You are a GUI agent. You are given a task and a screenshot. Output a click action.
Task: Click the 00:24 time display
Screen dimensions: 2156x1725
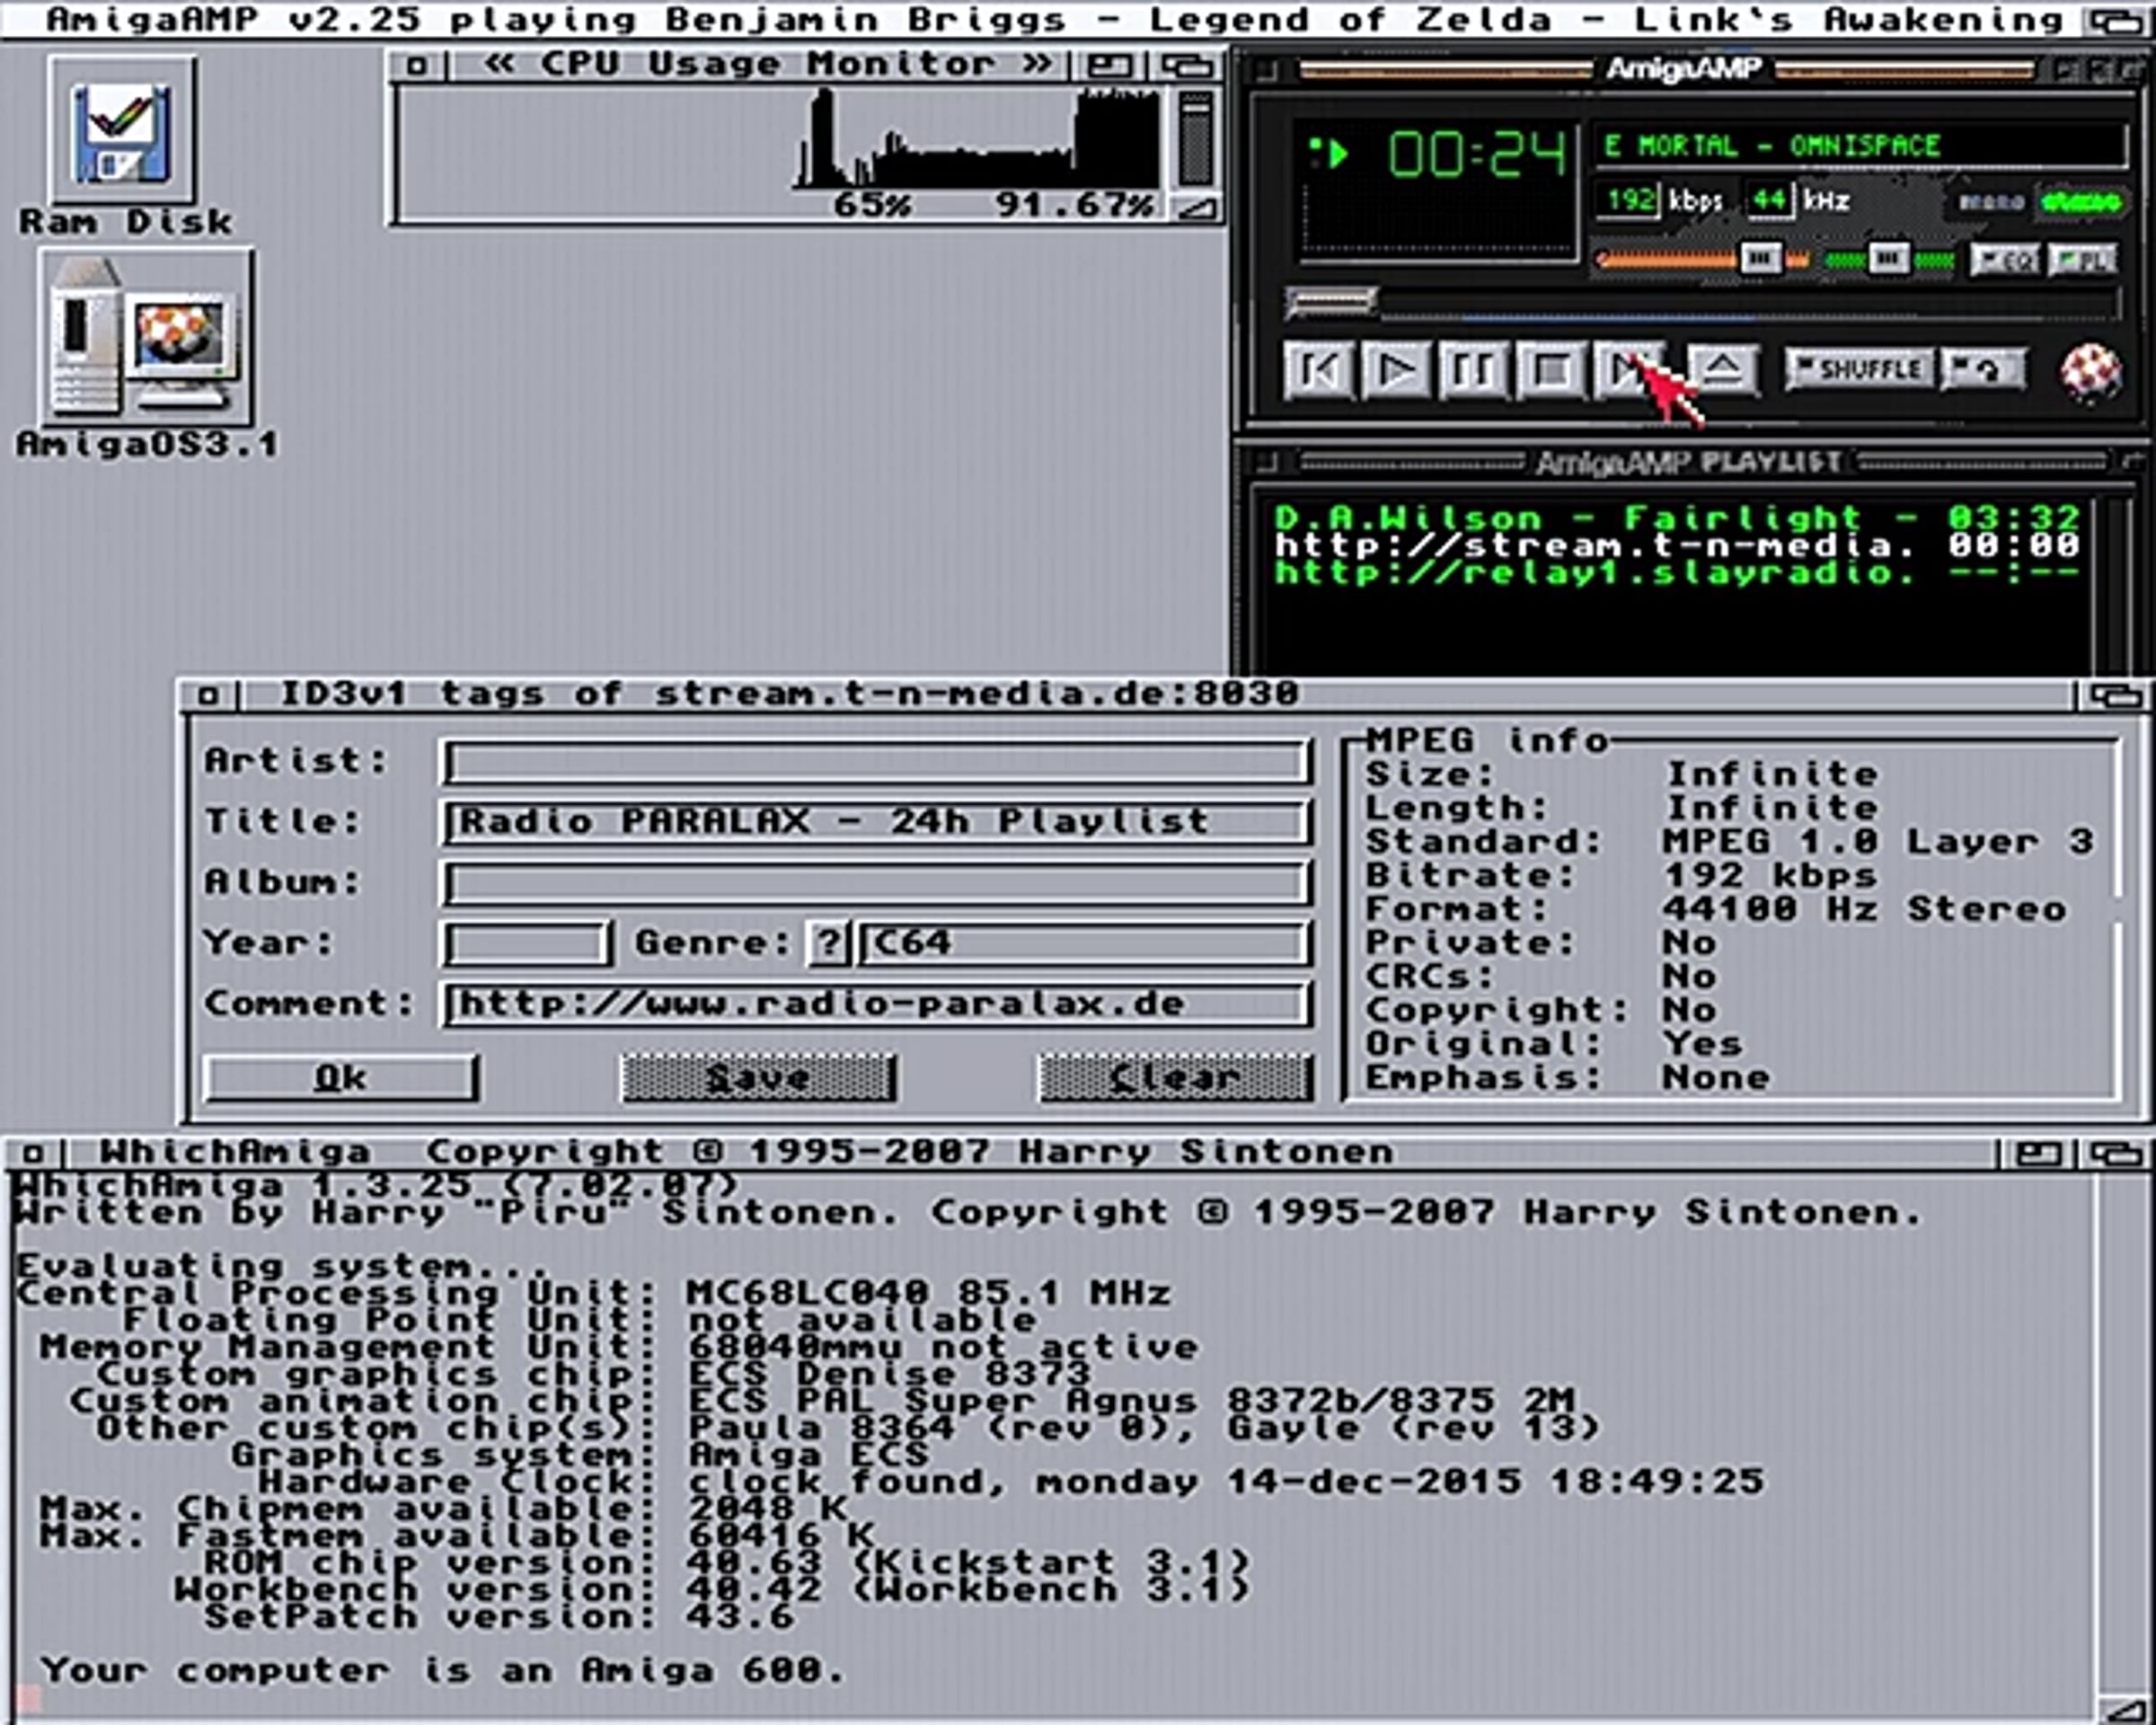click(x=1476, y=155)
